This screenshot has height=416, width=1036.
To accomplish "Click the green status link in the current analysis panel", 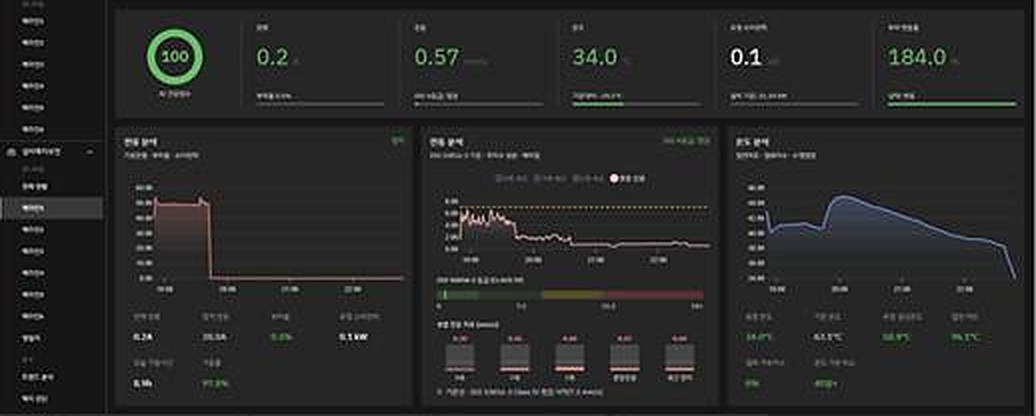I will pos(397,141).
